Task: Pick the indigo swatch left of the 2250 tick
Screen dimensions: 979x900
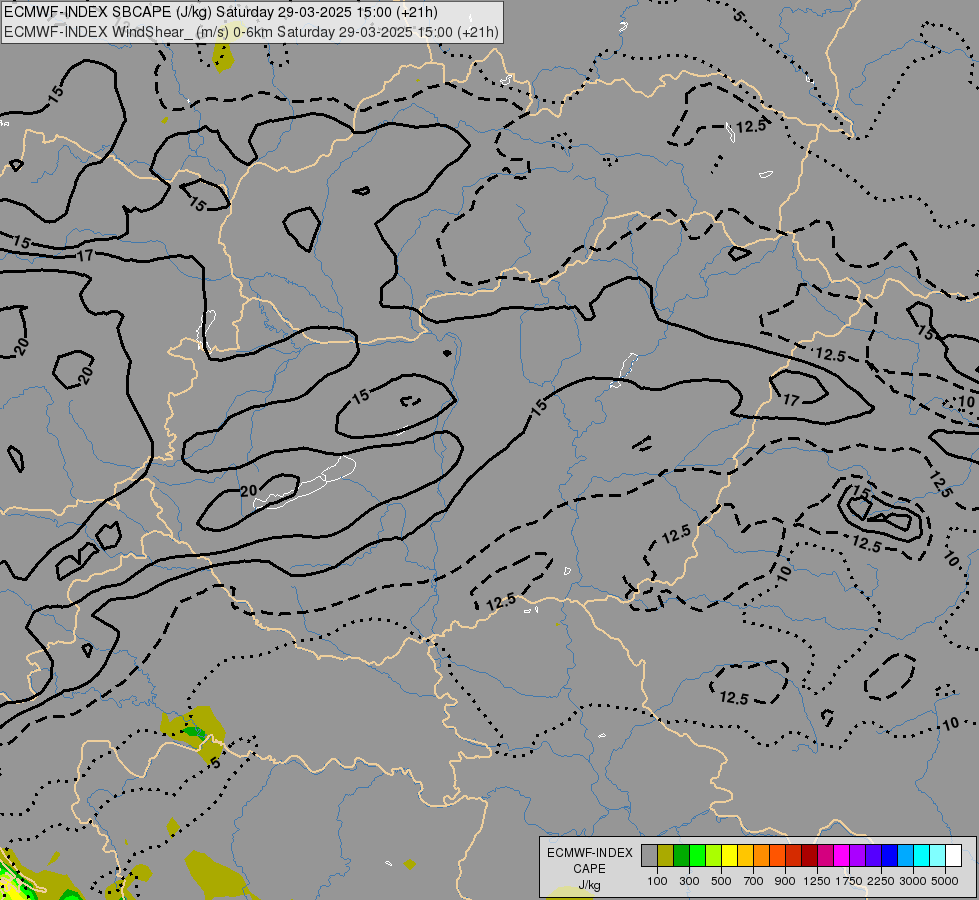Action: pyautogui.click(x=874, y=856)
